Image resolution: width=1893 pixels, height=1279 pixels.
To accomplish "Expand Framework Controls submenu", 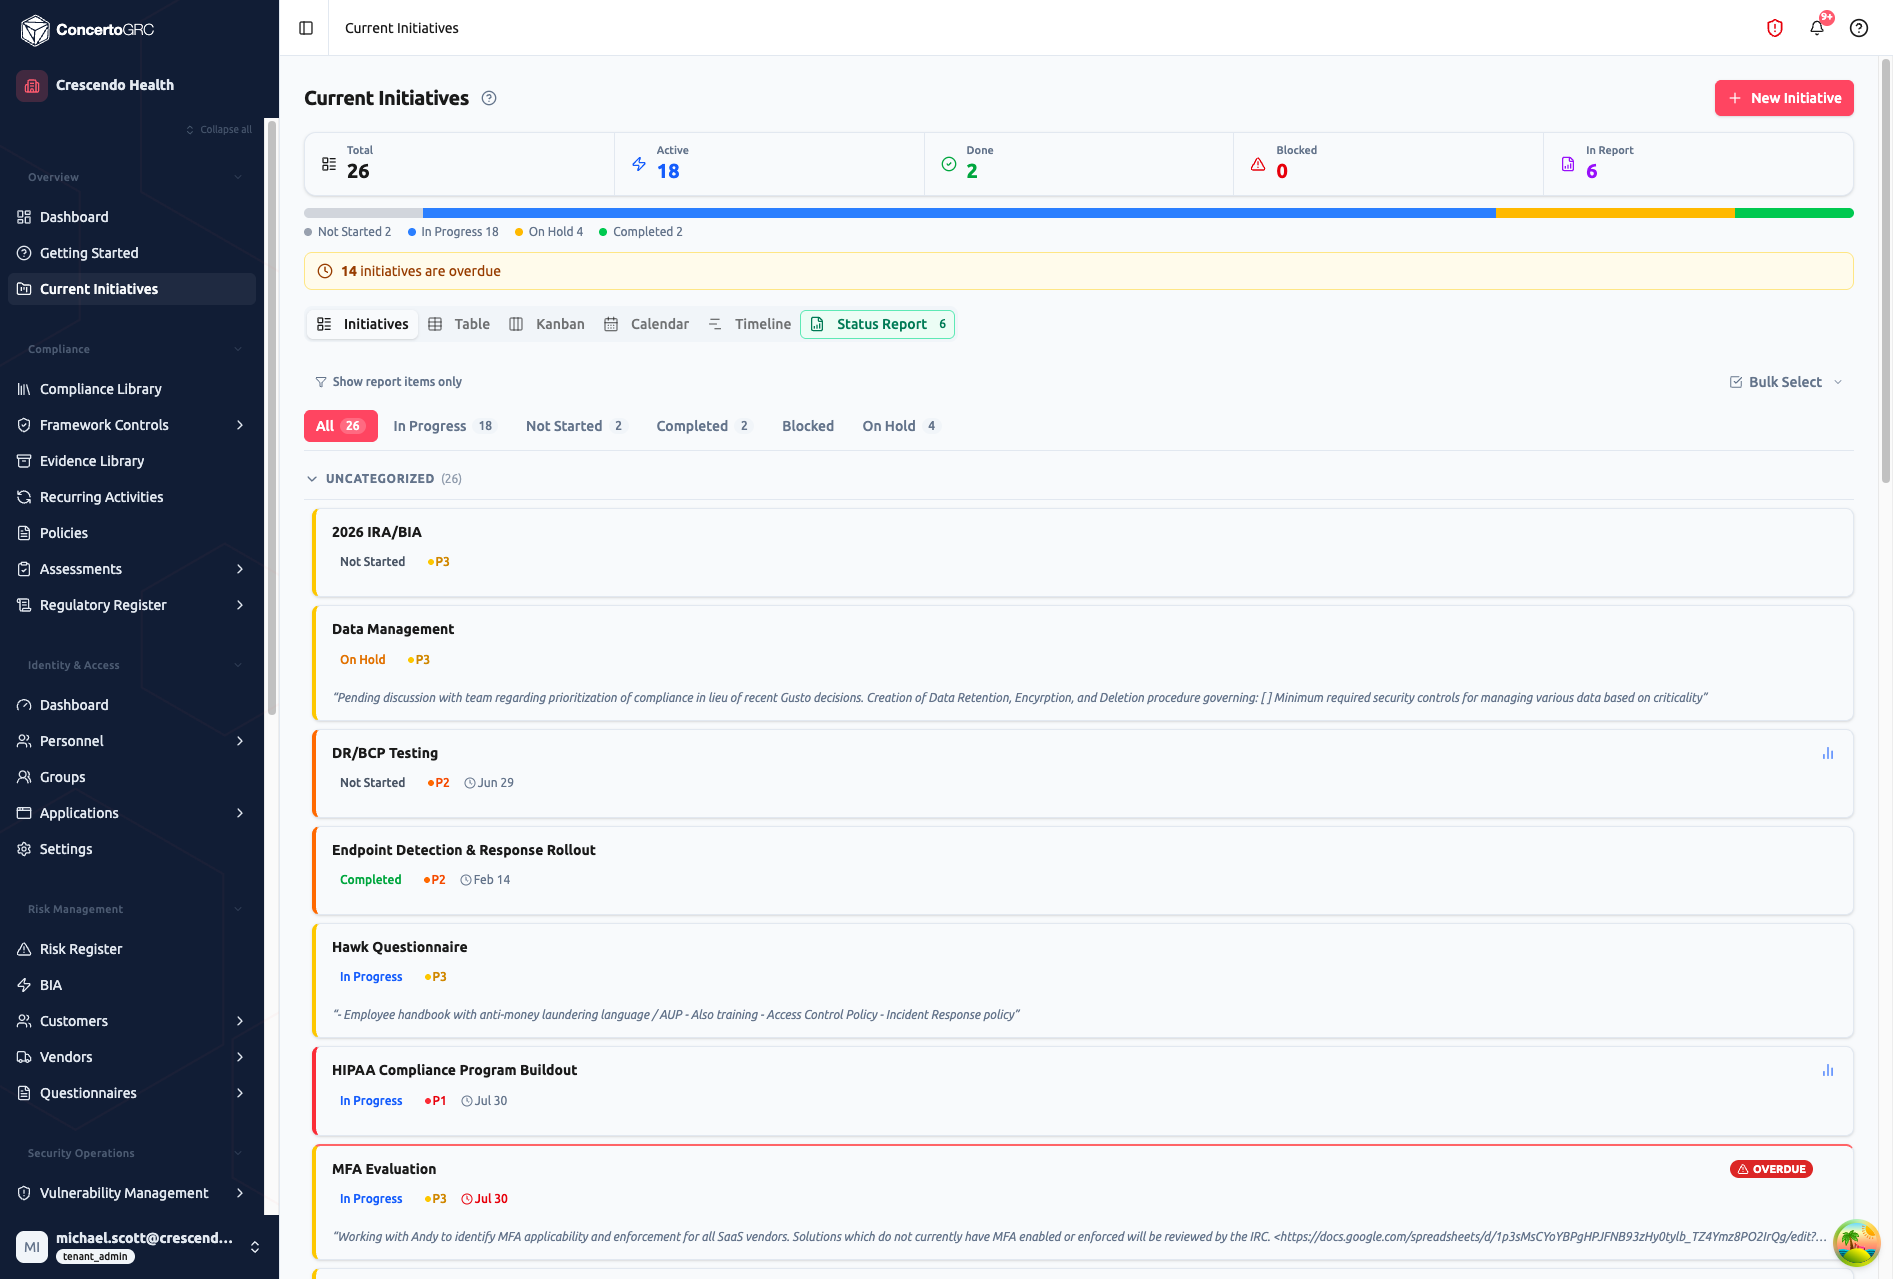I will tap(240, 425).
